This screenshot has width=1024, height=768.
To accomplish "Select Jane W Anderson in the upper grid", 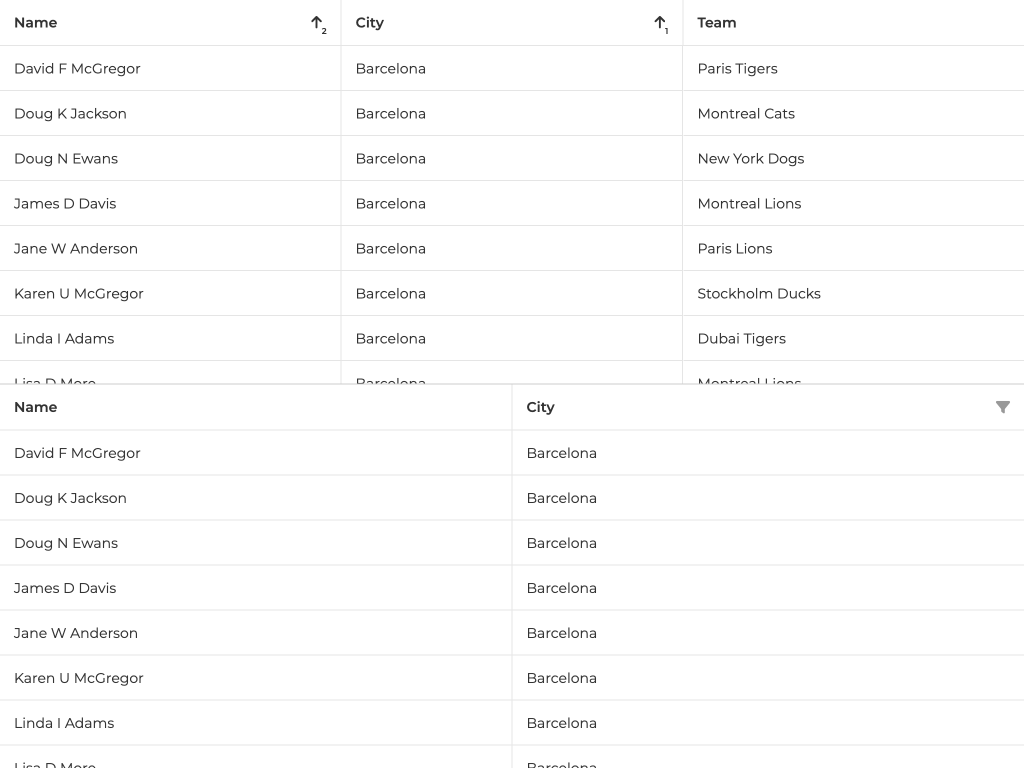I will [76, 249].
